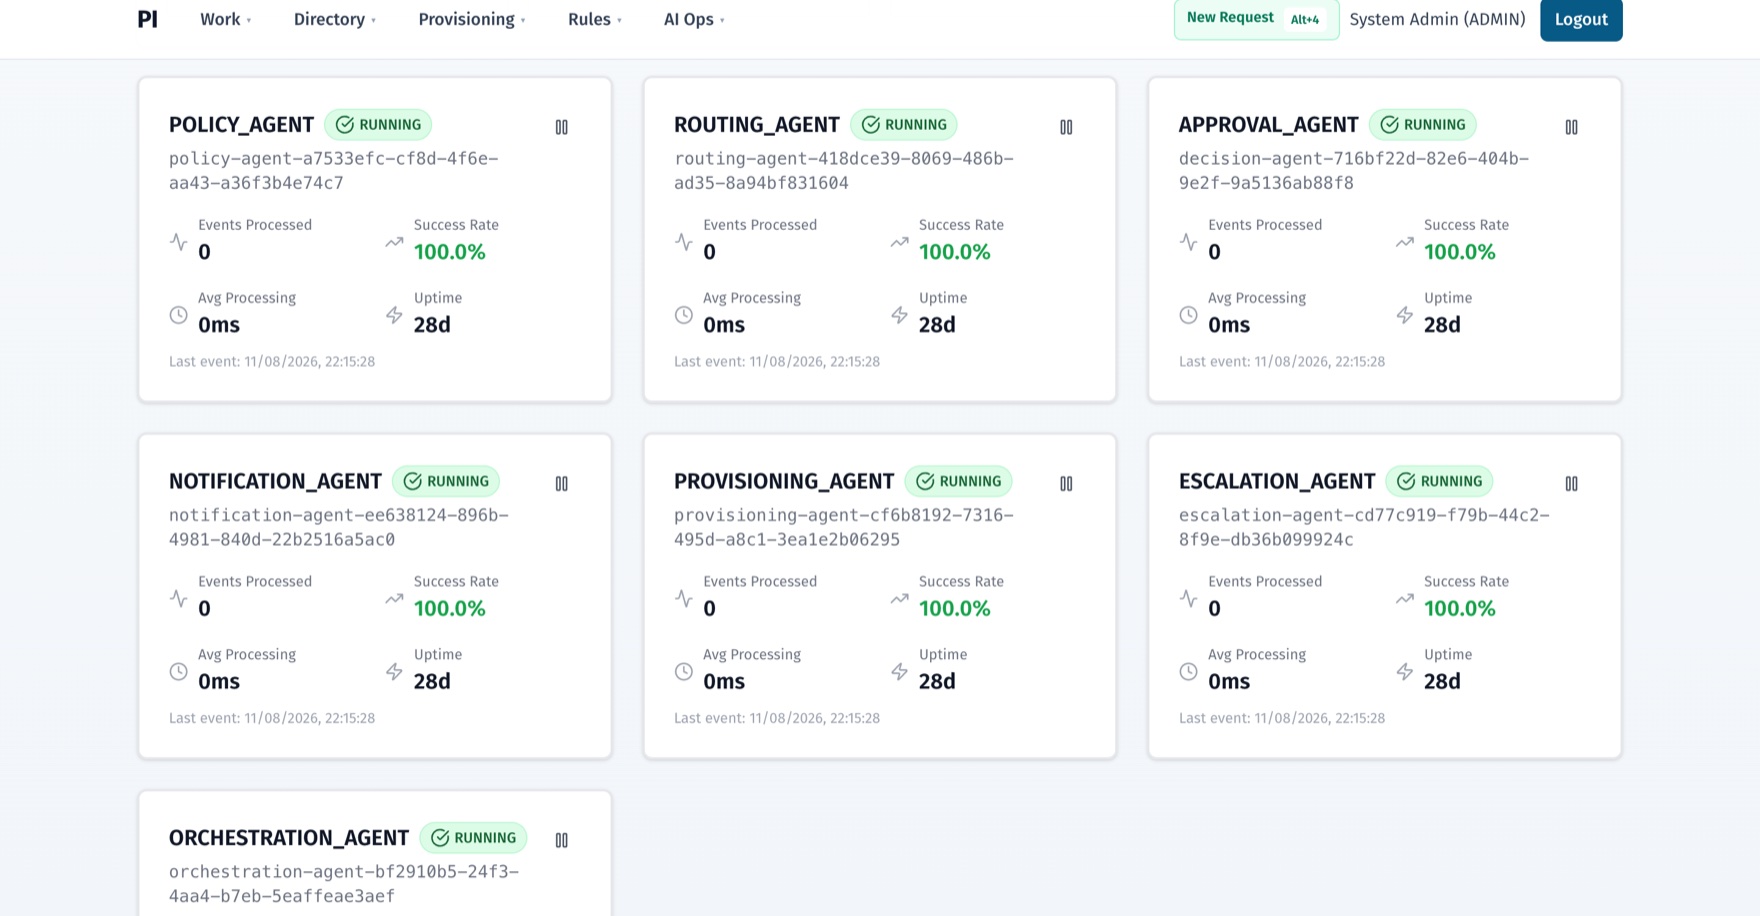Click the New Request button
Viewport: 1760px width, 916px height.
pyautogui.click(x=1256, y=19)
